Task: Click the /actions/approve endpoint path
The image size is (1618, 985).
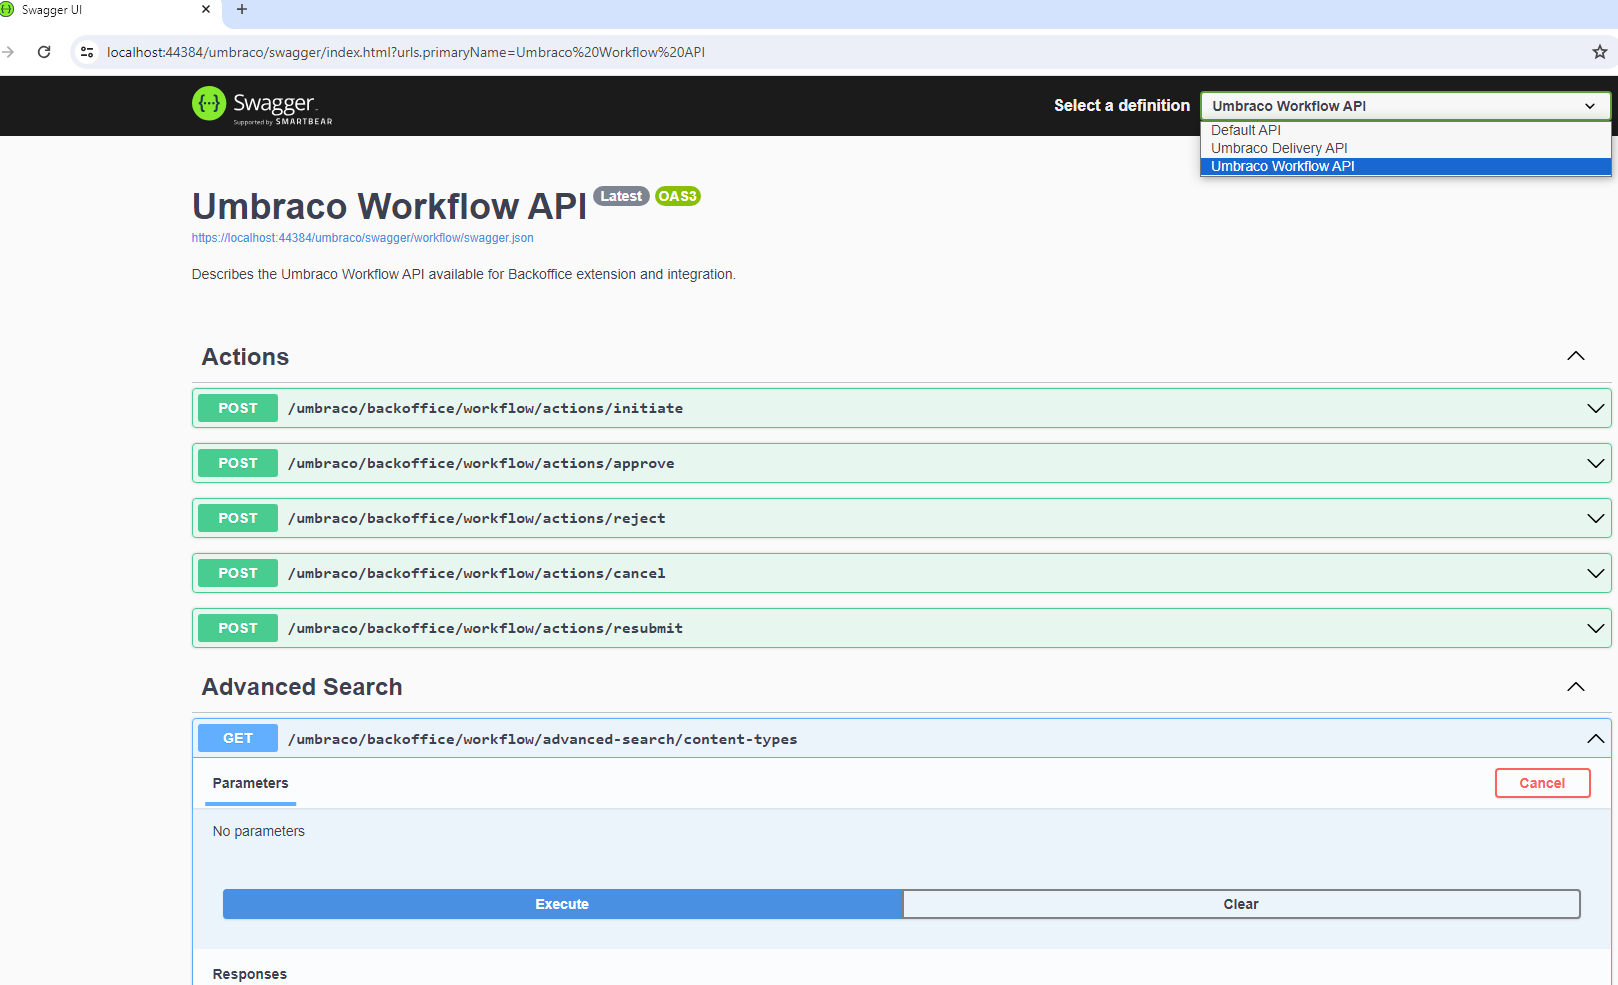Action: (481, 463)
